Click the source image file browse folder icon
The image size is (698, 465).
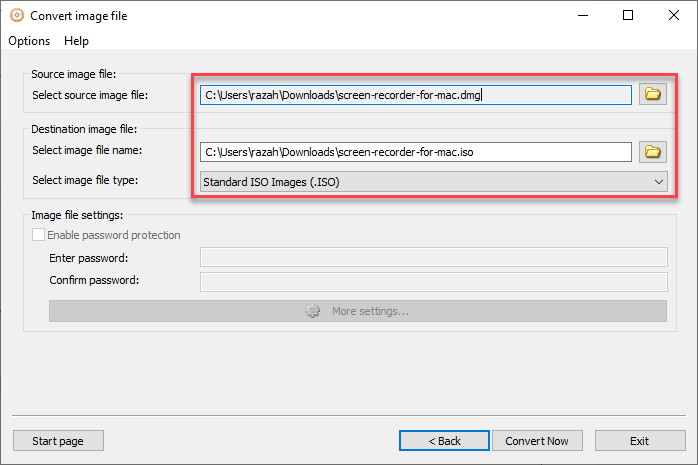pos(653,94)
